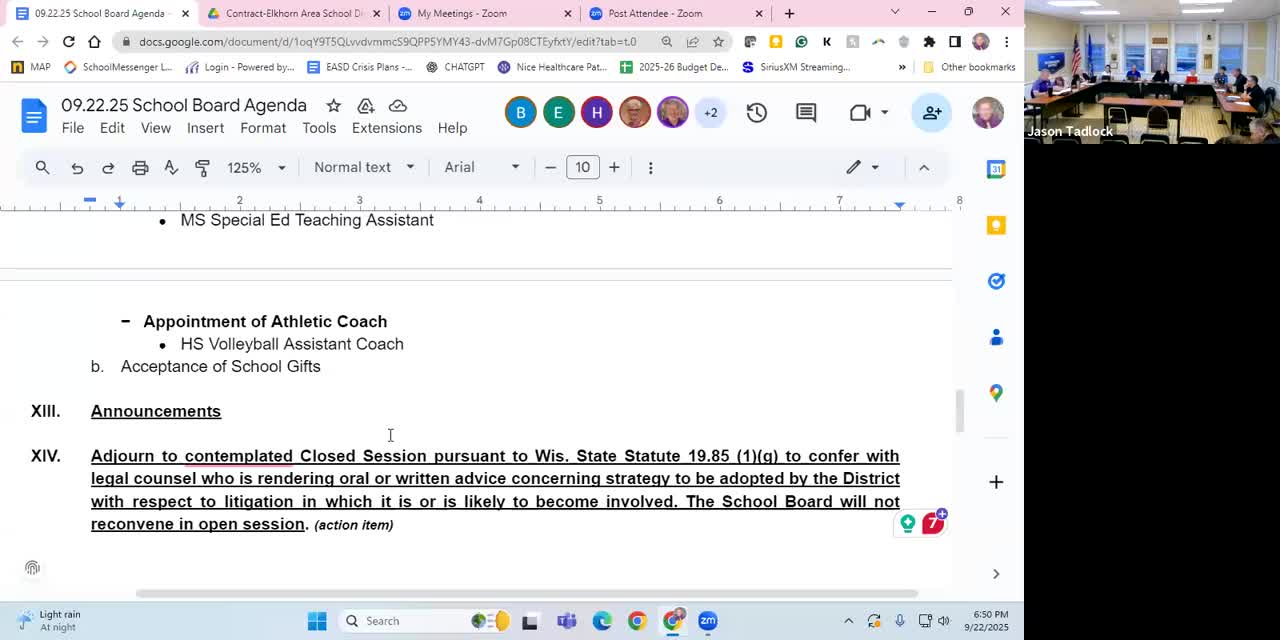The image size is (1280, 640).
Task: Print the document using printer icon
Action: click(x=140, y=167)
